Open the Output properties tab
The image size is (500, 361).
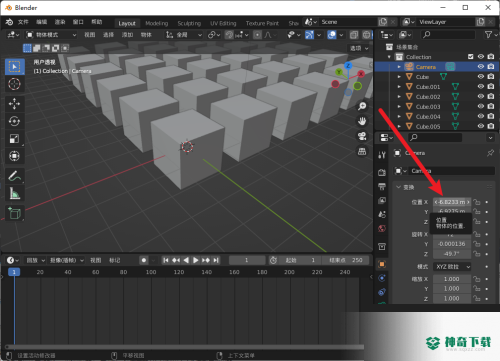(x=382, y=186)
